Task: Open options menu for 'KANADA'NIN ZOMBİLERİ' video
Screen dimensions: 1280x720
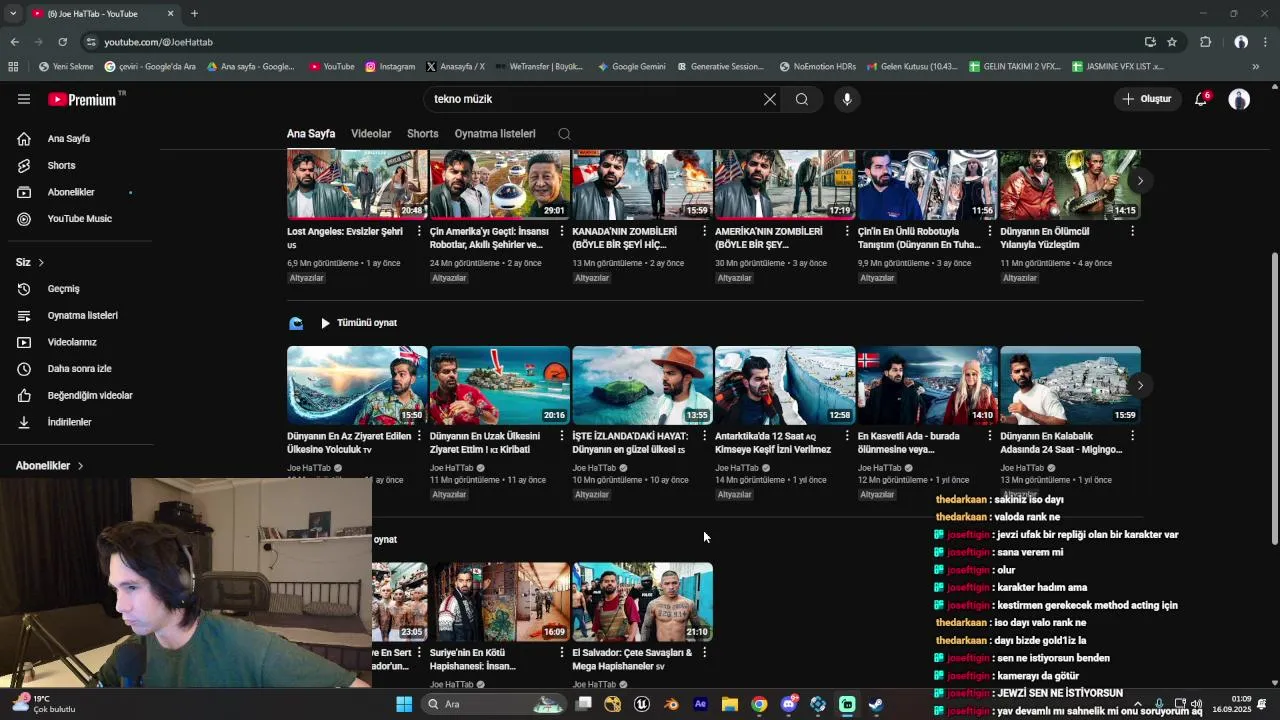Action: [704, 231]
